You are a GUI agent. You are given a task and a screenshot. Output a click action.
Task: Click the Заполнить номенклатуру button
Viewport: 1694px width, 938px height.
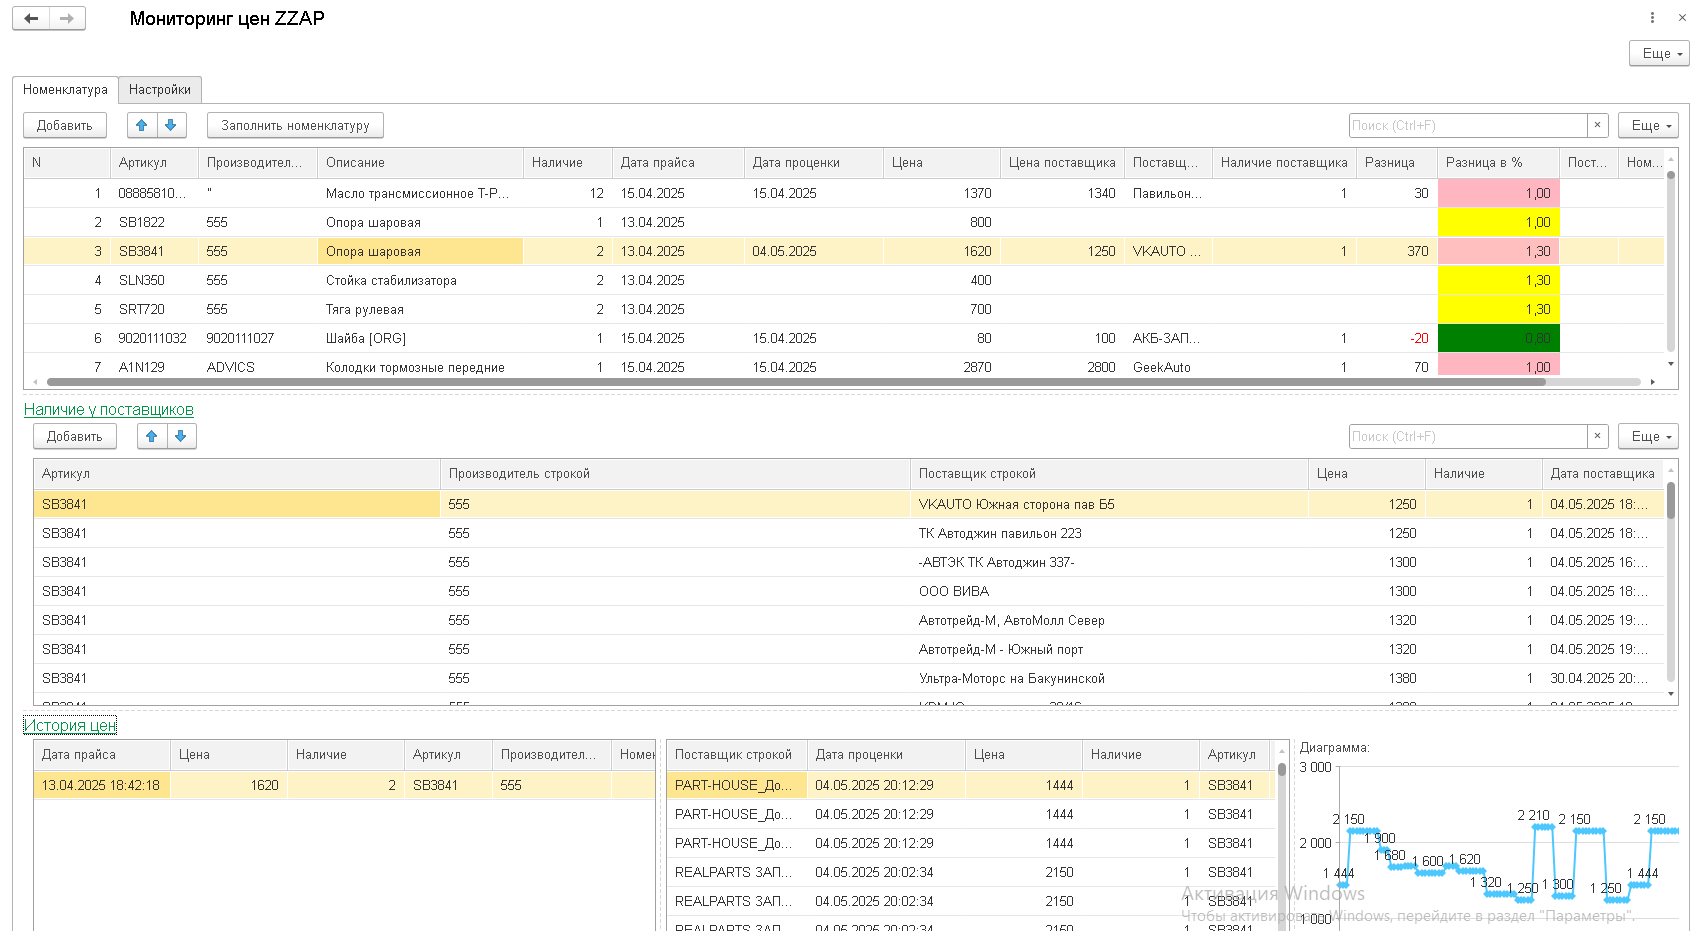(x=295, y=125)
